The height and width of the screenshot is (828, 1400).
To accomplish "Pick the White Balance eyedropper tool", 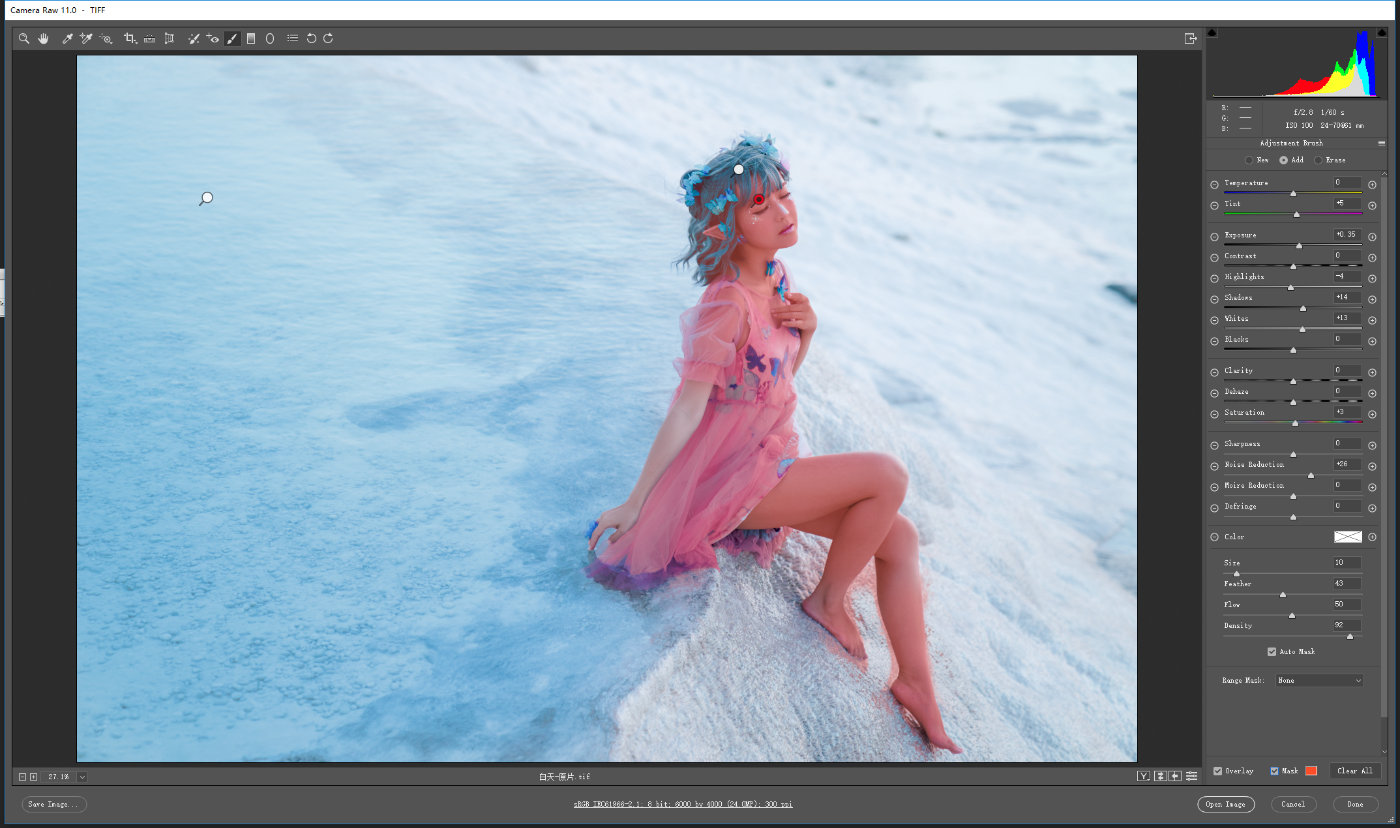I will pos(67,39).
